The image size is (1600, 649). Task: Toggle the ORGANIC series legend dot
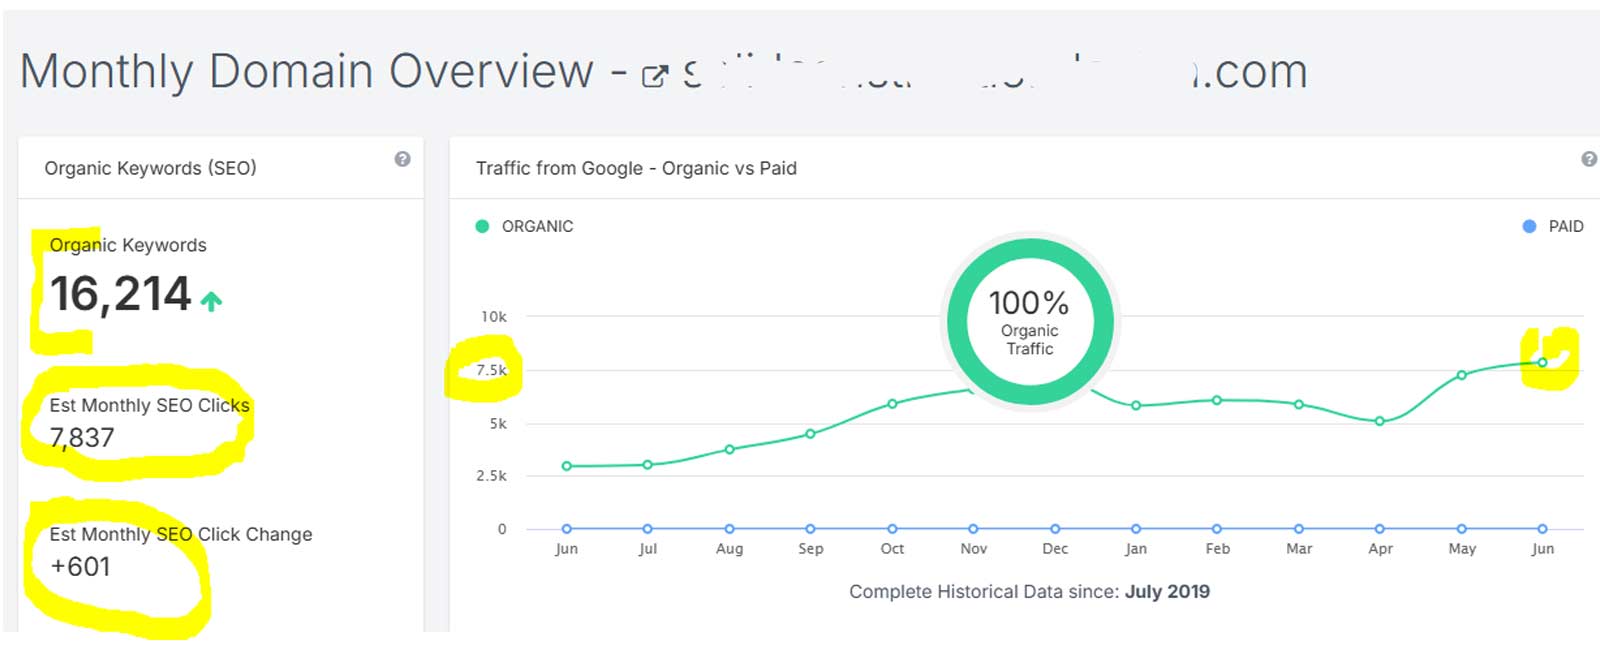(x=482, y=227)
